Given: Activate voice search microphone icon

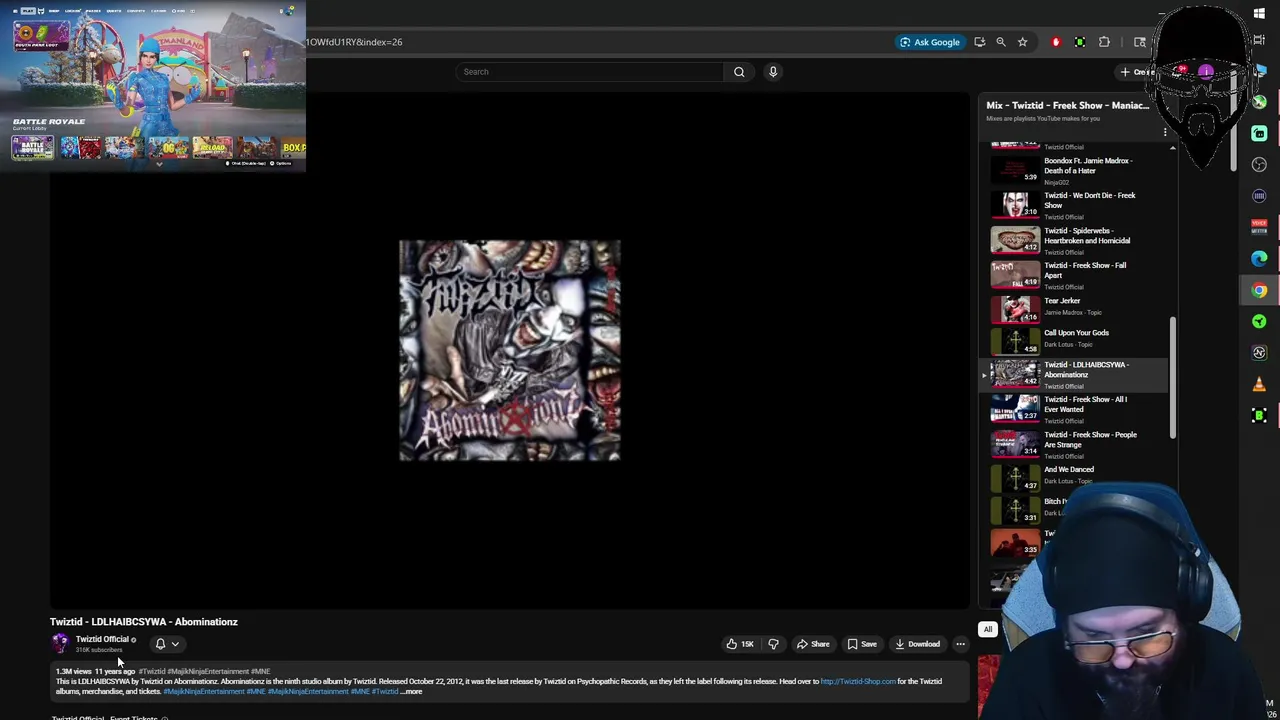Looking at the screenshot, I should 773,72.
